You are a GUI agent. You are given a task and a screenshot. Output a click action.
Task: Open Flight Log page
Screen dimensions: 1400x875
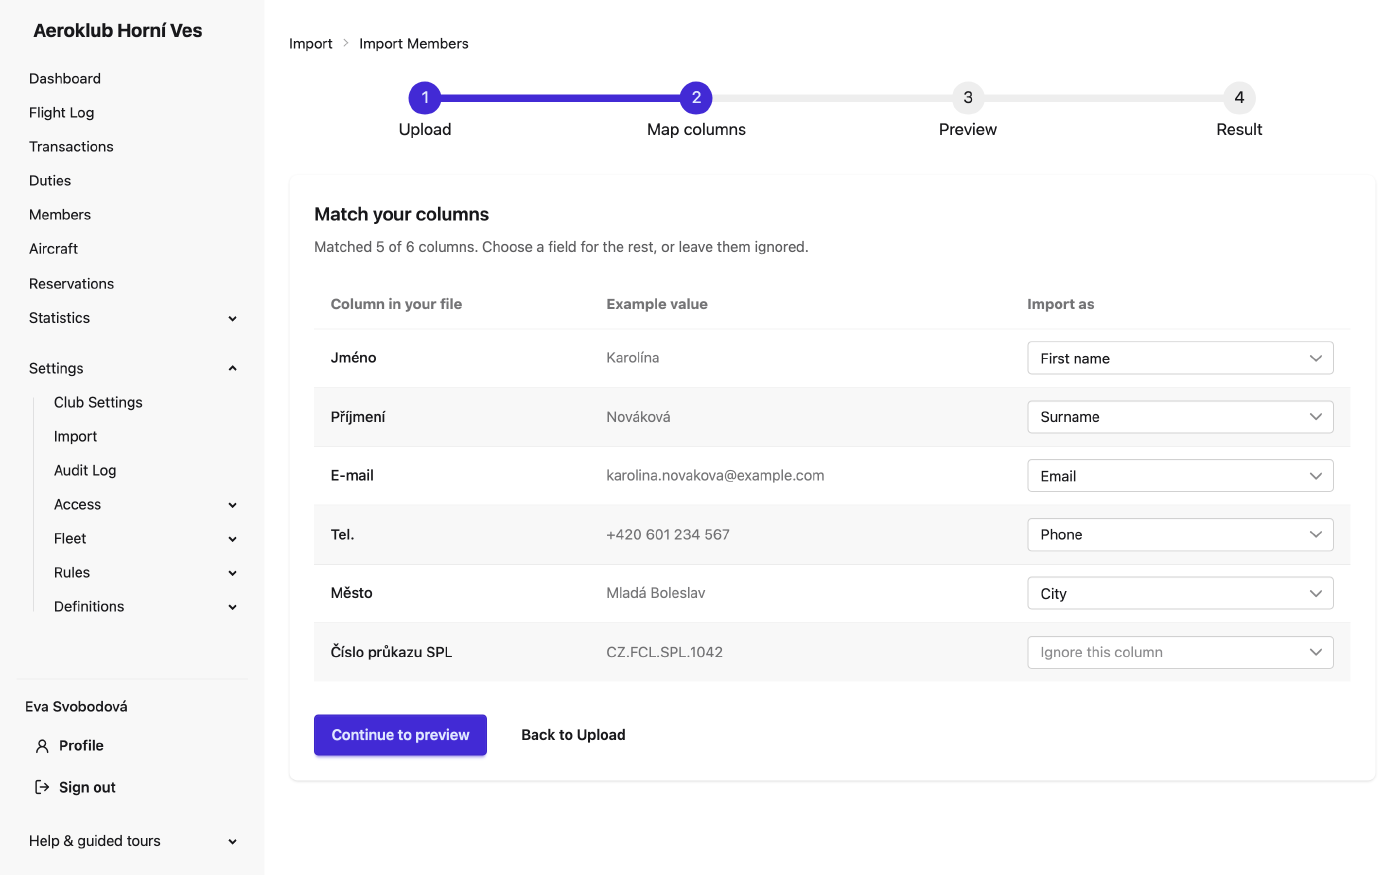tap(62, 113)
